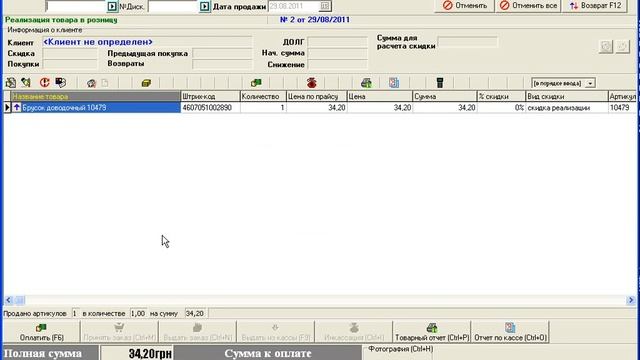640x360 pixels.
Task: Click the Отменить все button
Action: (528, 6)
